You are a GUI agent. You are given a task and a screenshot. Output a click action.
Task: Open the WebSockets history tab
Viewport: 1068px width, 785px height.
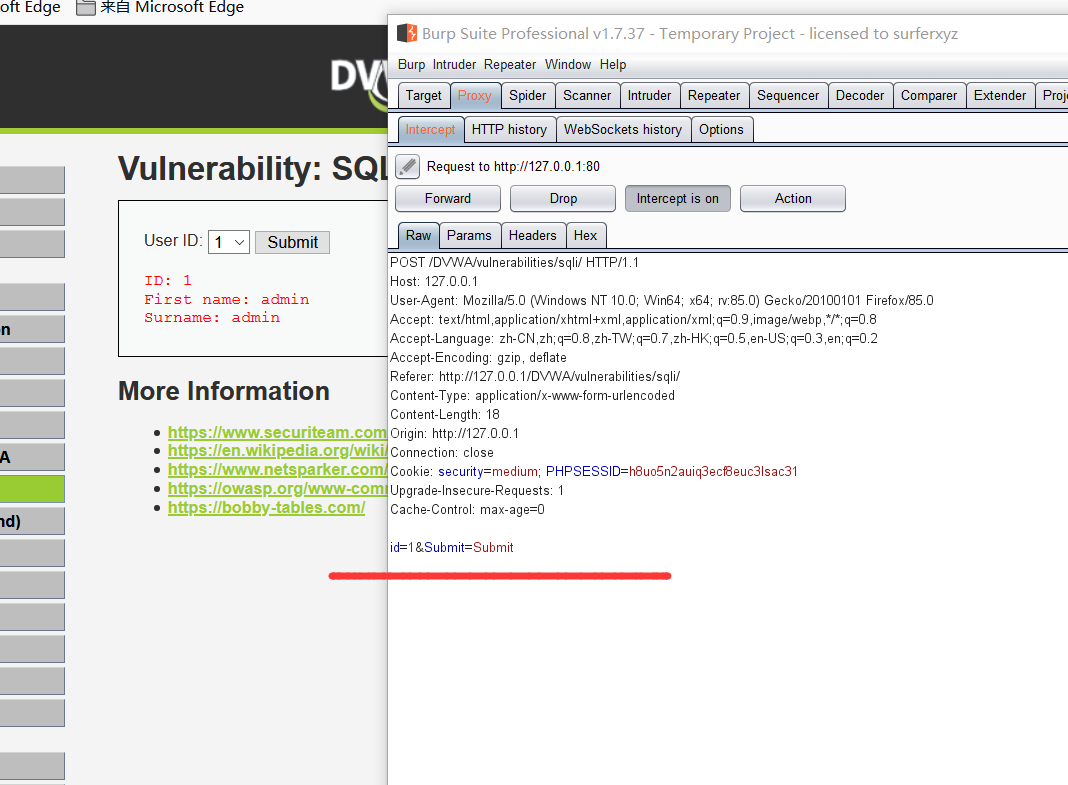pos(622,129)
